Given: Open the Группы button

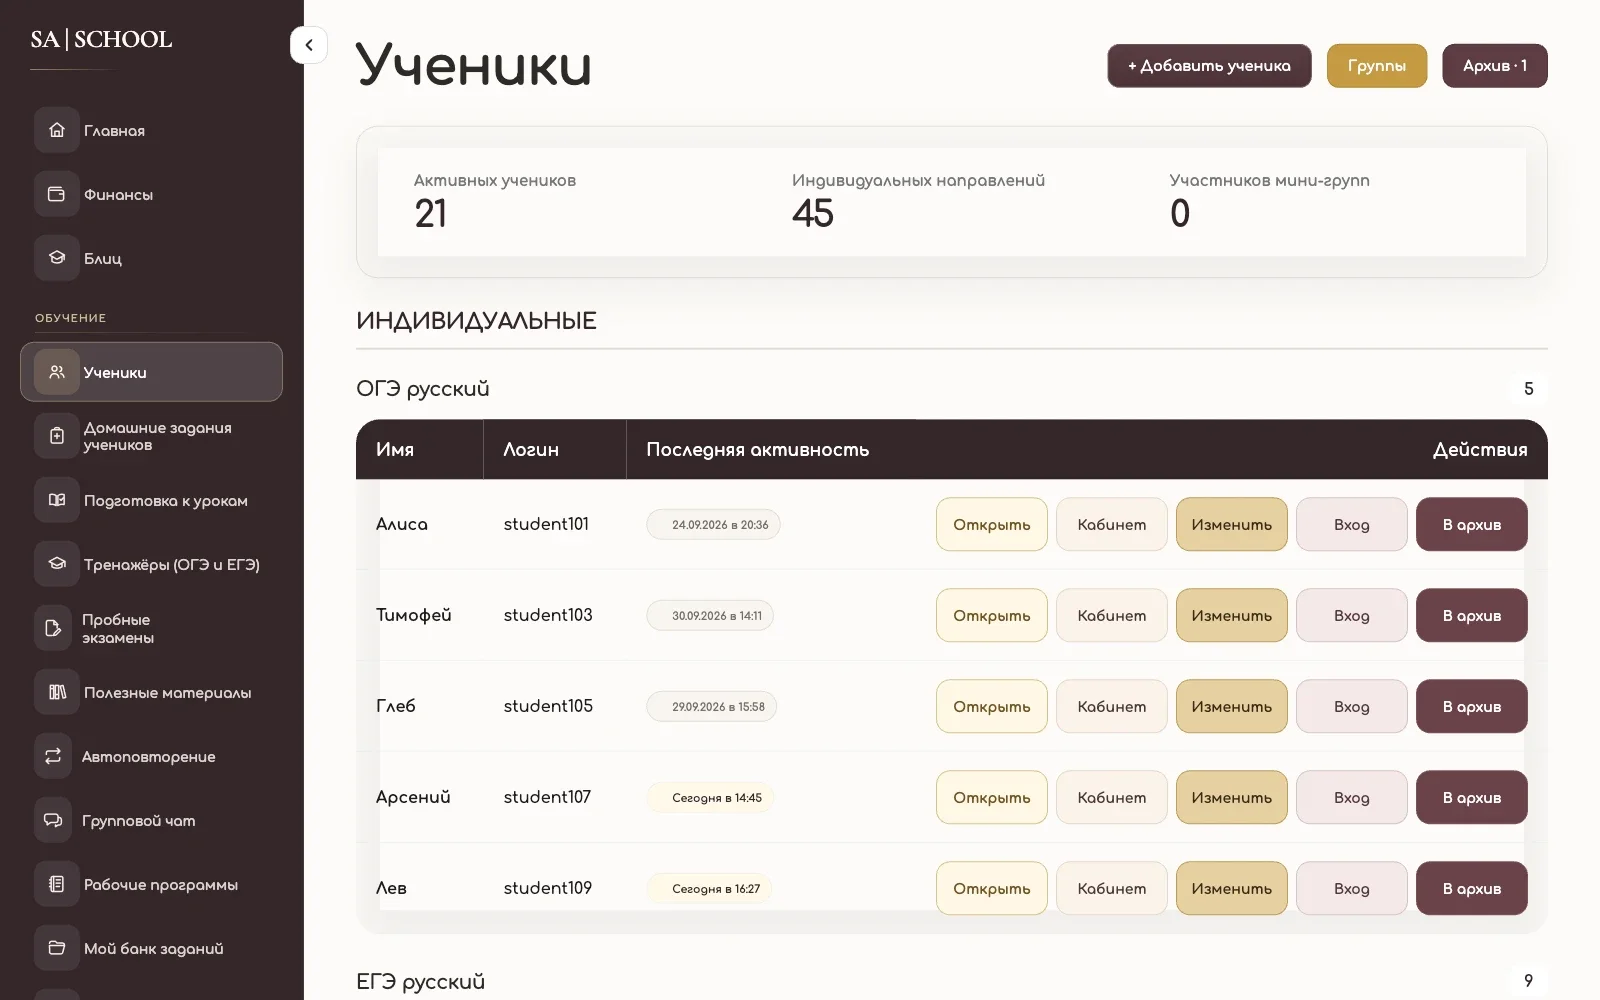Looking at the screenshot, I should (x=1377, y=66).
